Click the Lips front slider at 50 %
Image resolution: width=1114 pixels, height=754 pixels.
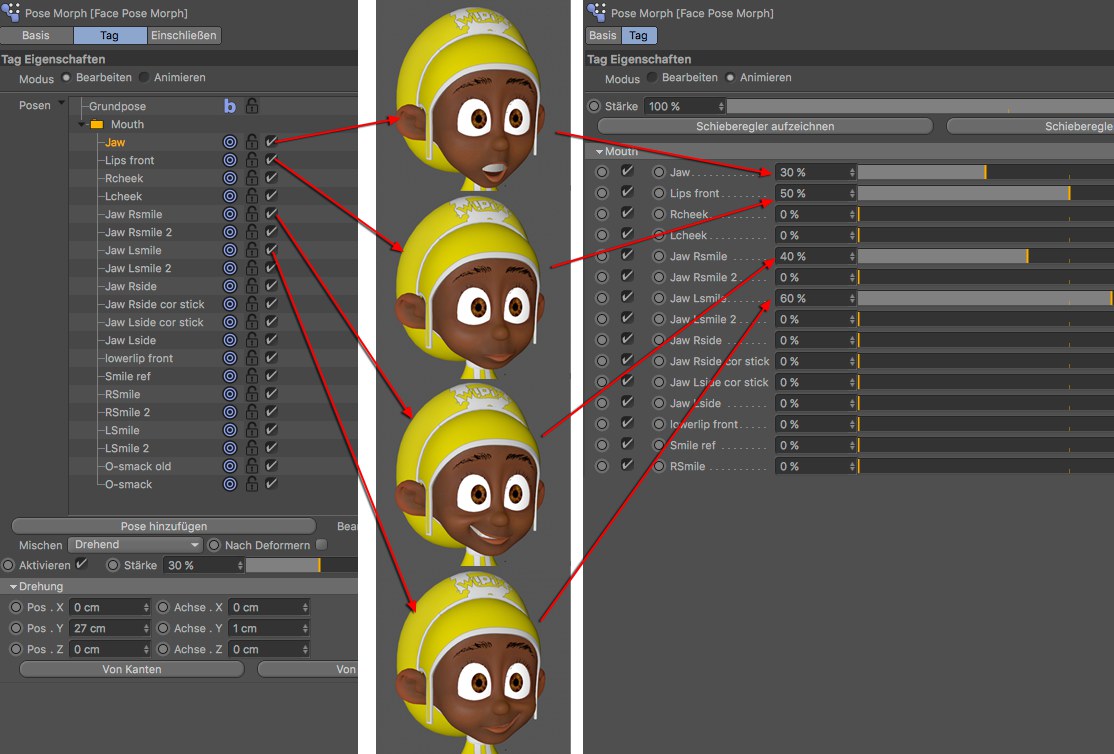(963, 193)
